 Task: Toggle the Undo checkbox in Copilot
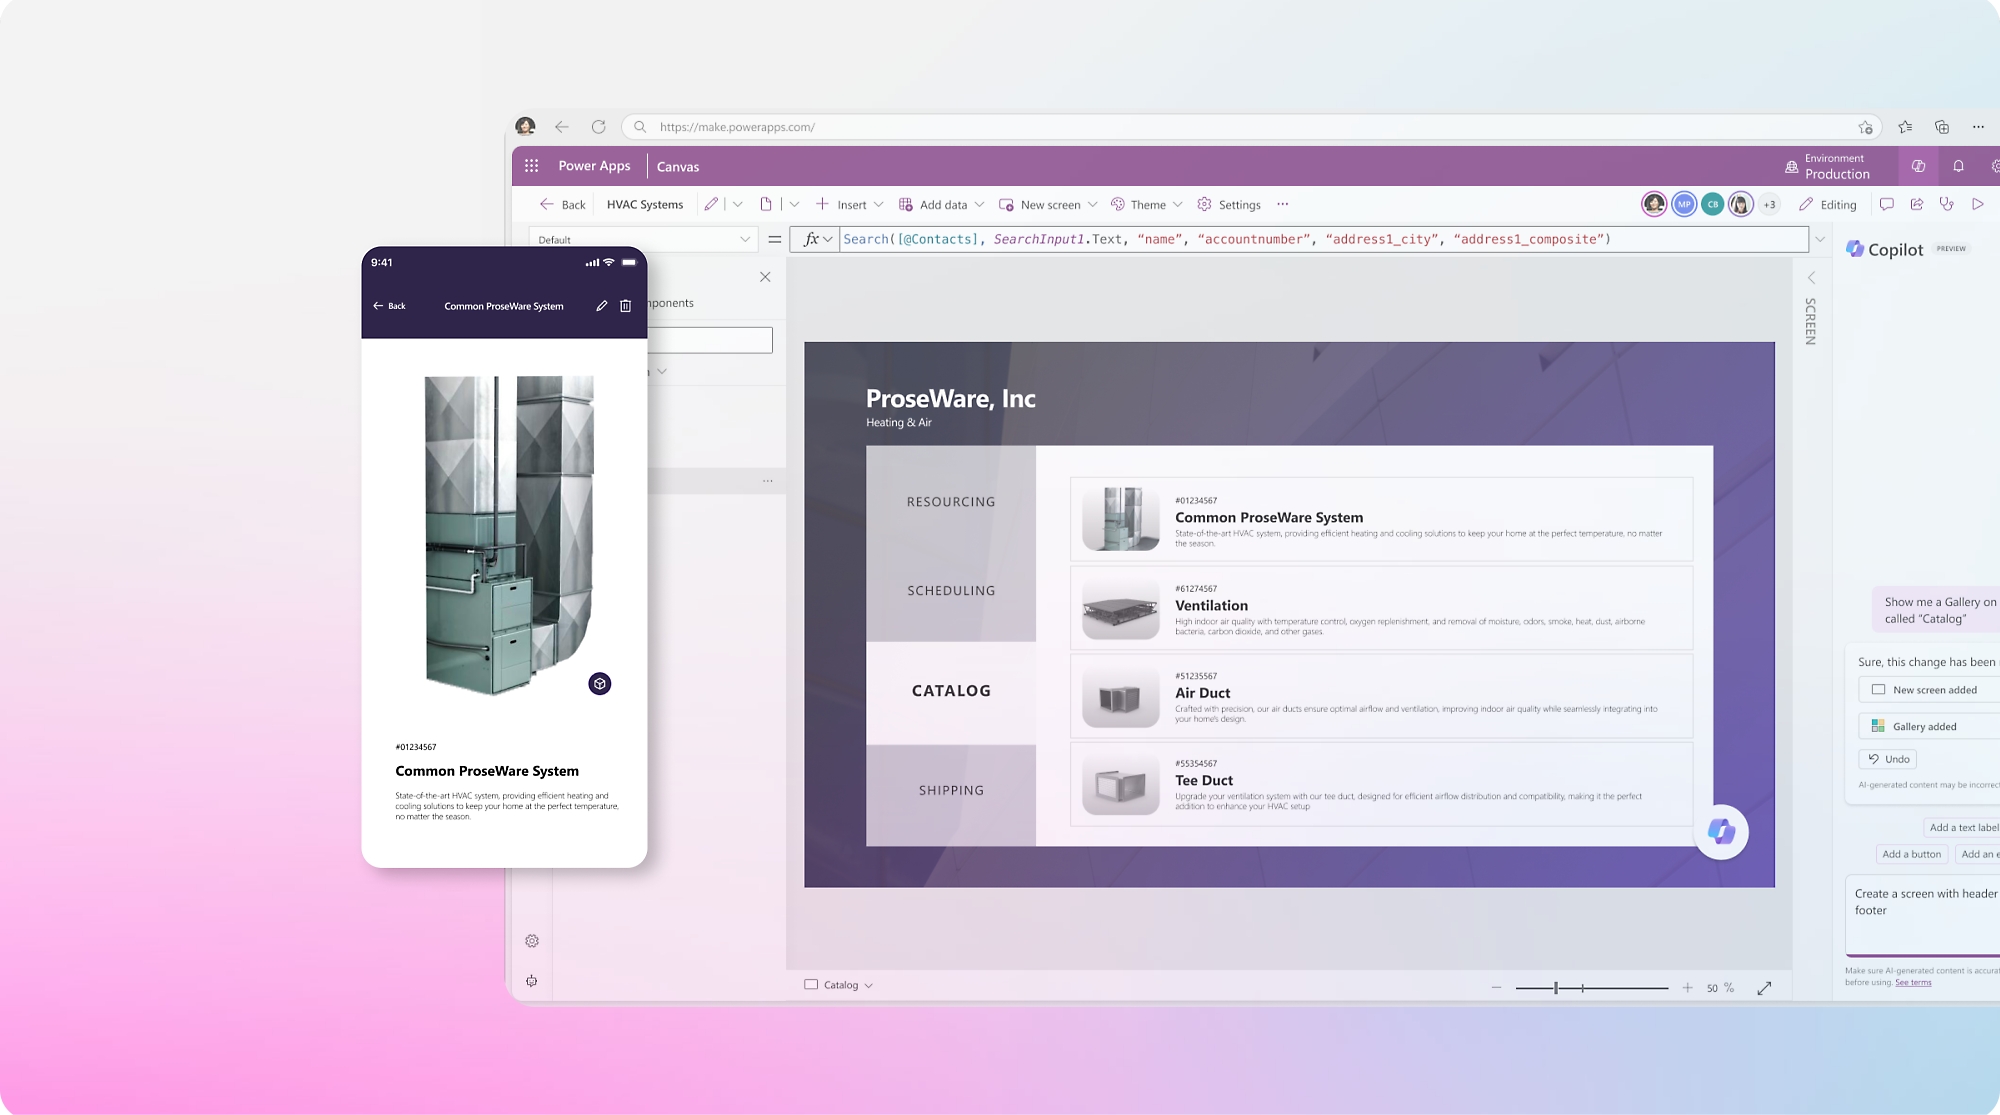(x=1887, y=757)
